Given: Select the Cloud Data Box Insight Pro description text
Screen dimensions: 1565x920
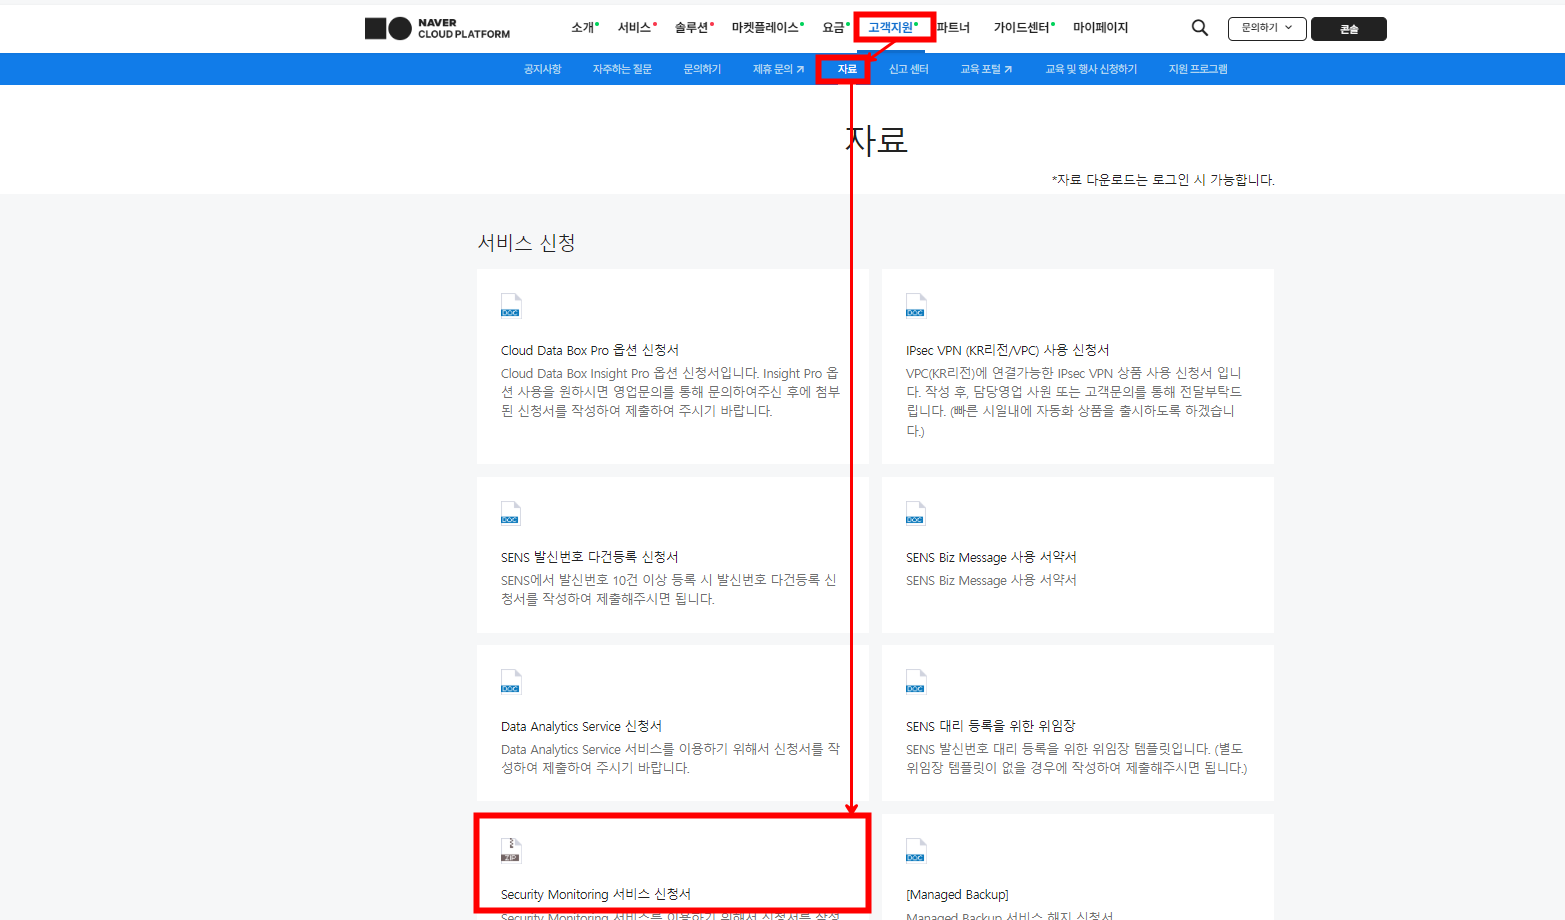Looking at the screenshot, I should (670, 392).
